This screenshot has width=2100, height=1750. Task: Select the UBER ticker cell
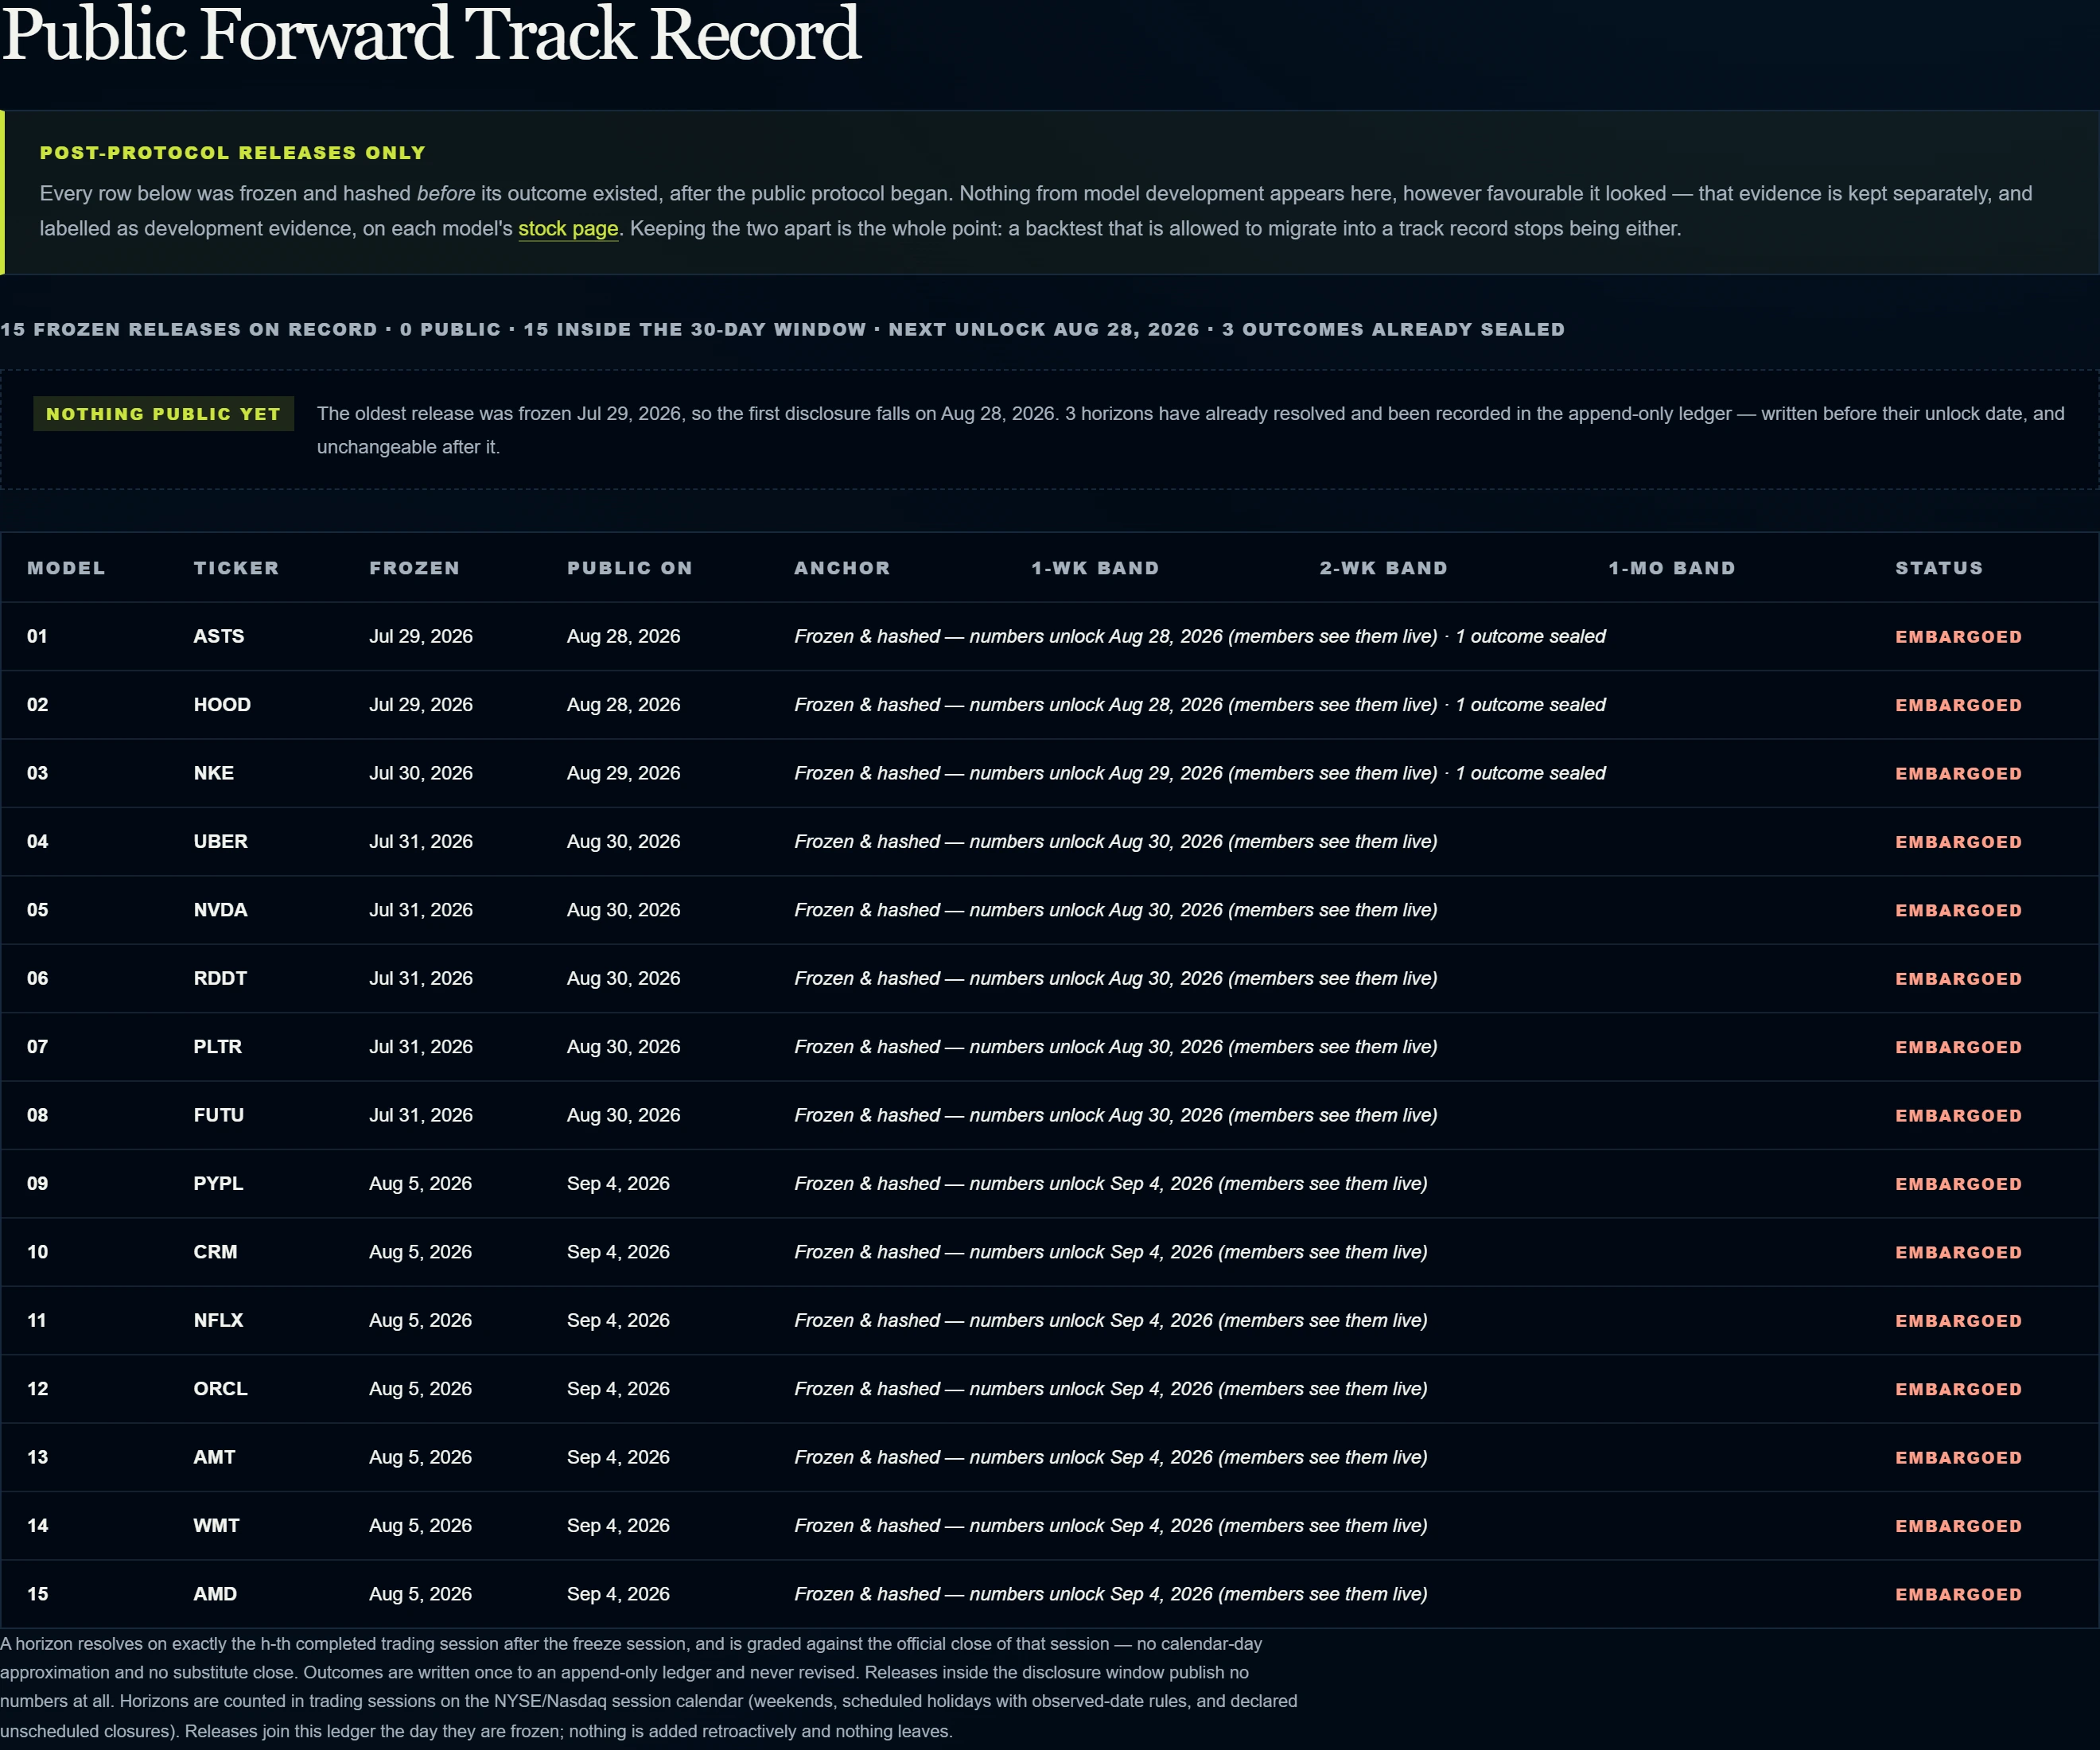point(221,842)
